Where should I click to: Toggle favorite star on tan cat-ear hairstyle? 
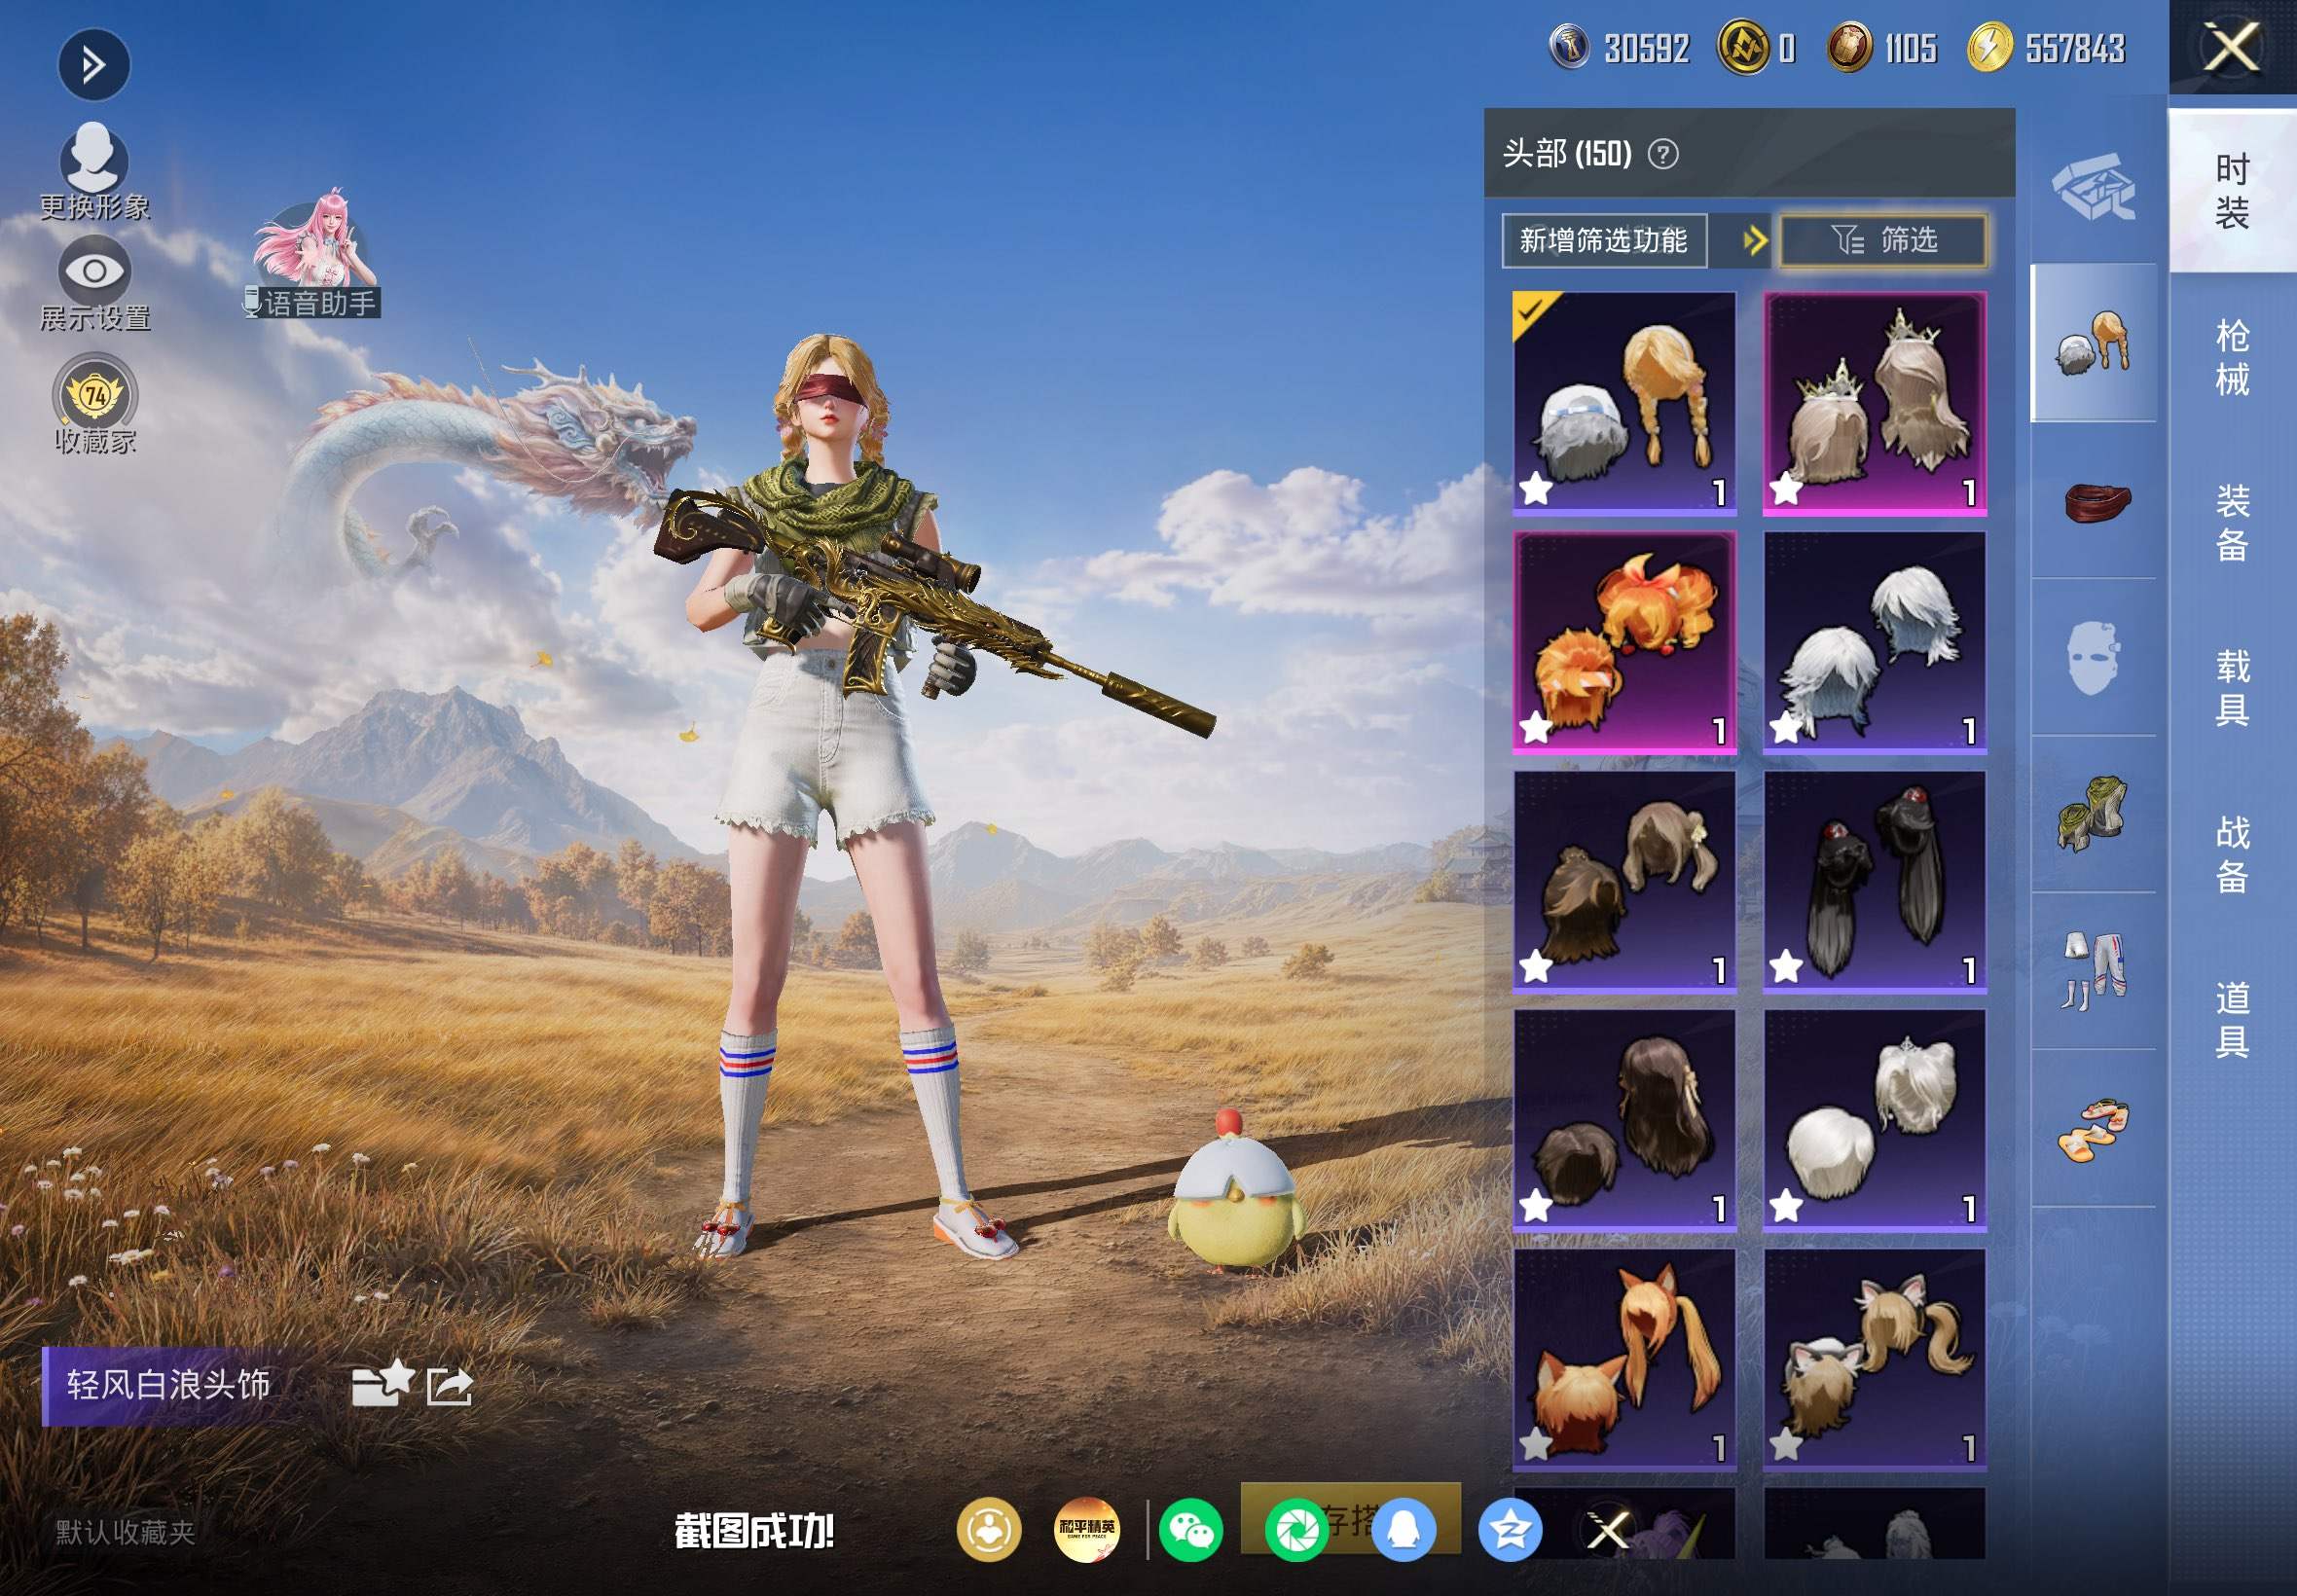click(1786, 1444)
